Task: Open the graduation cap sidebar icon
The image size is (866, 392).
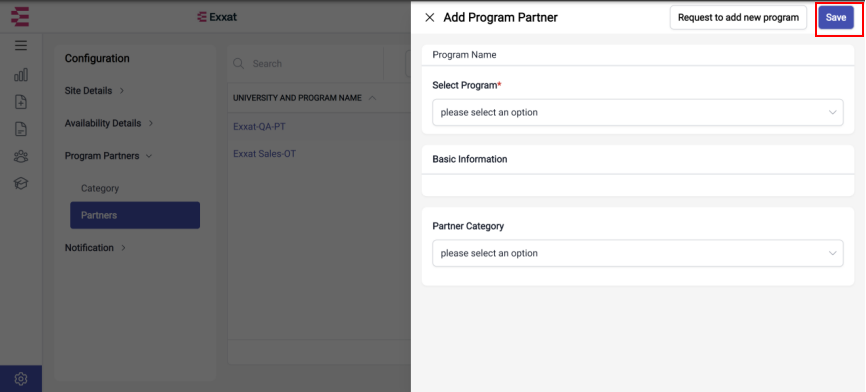Action: pyautogui.click(x=21, y=183)
